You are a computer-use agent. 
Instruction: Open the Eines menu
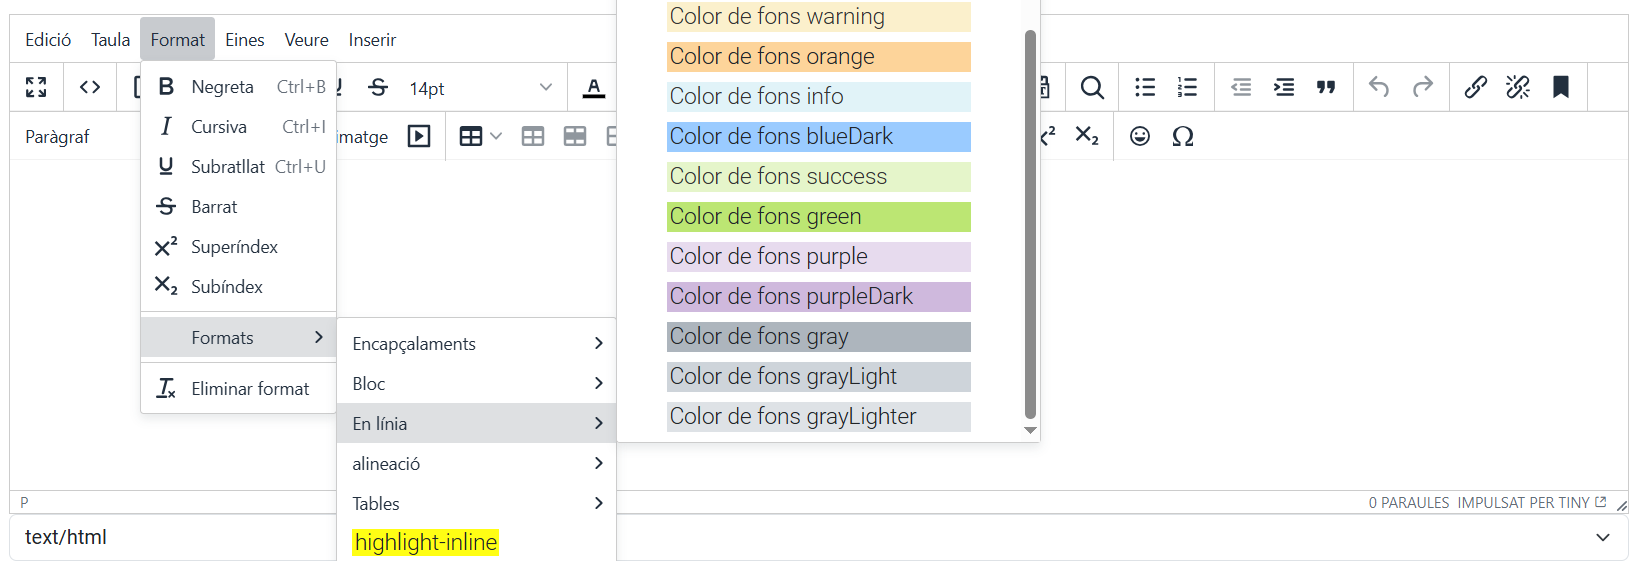(x=244, y=40)
